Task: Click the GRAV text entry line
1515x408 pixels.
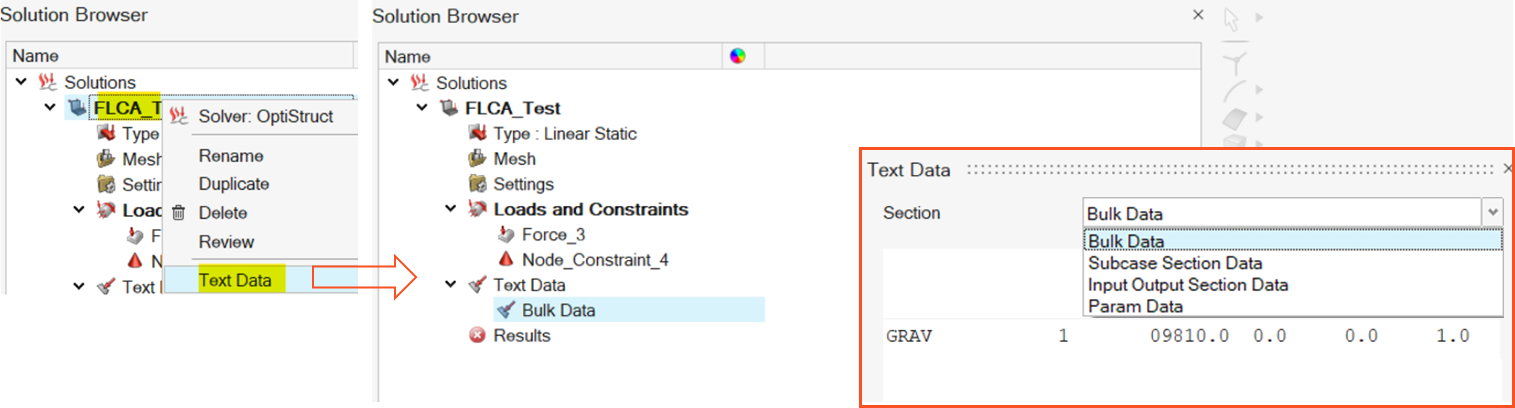Action: (1180, 337)
